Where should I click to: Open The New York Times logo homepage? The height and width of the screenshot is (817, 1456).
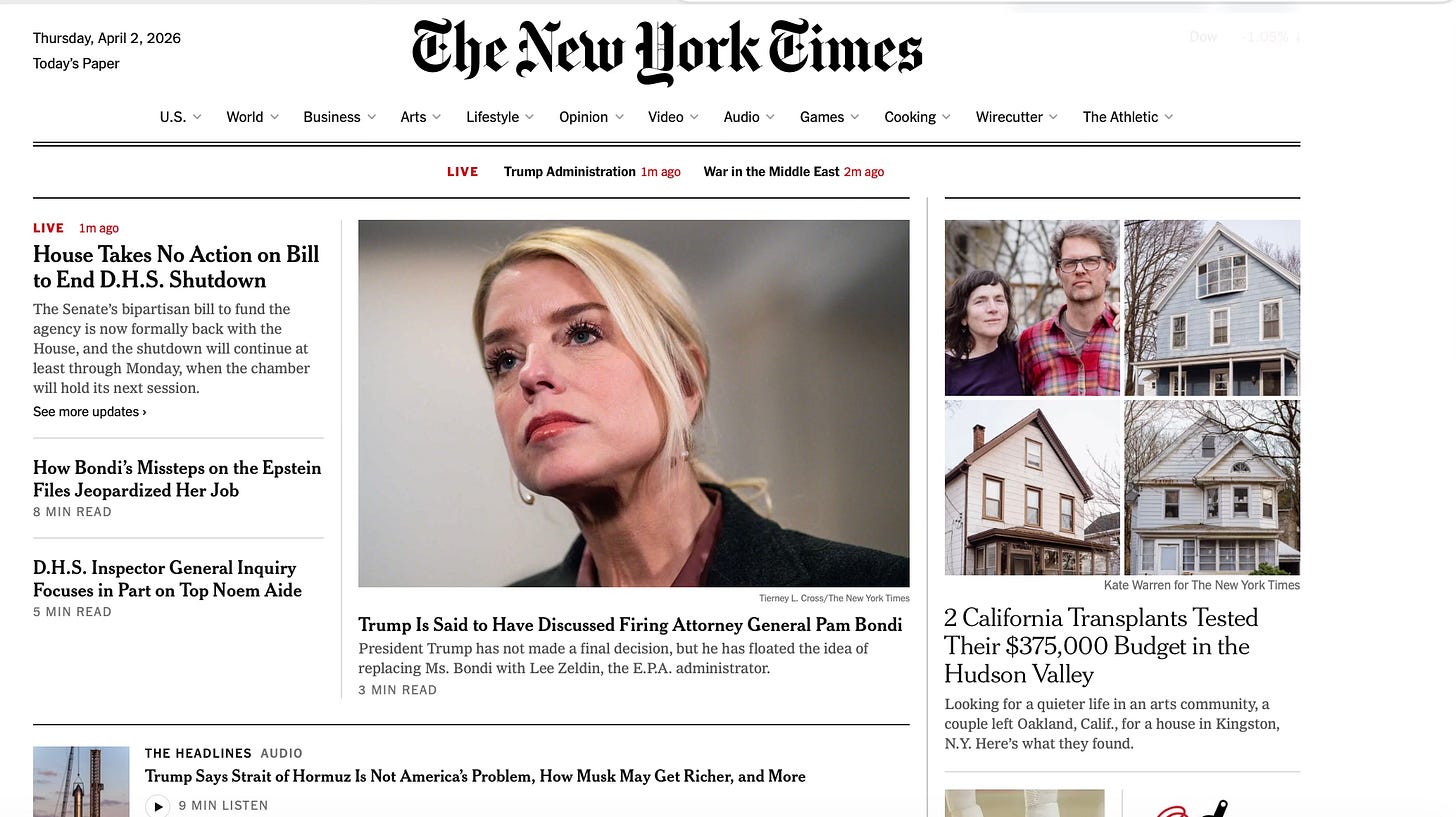click(x=667, y=51)
